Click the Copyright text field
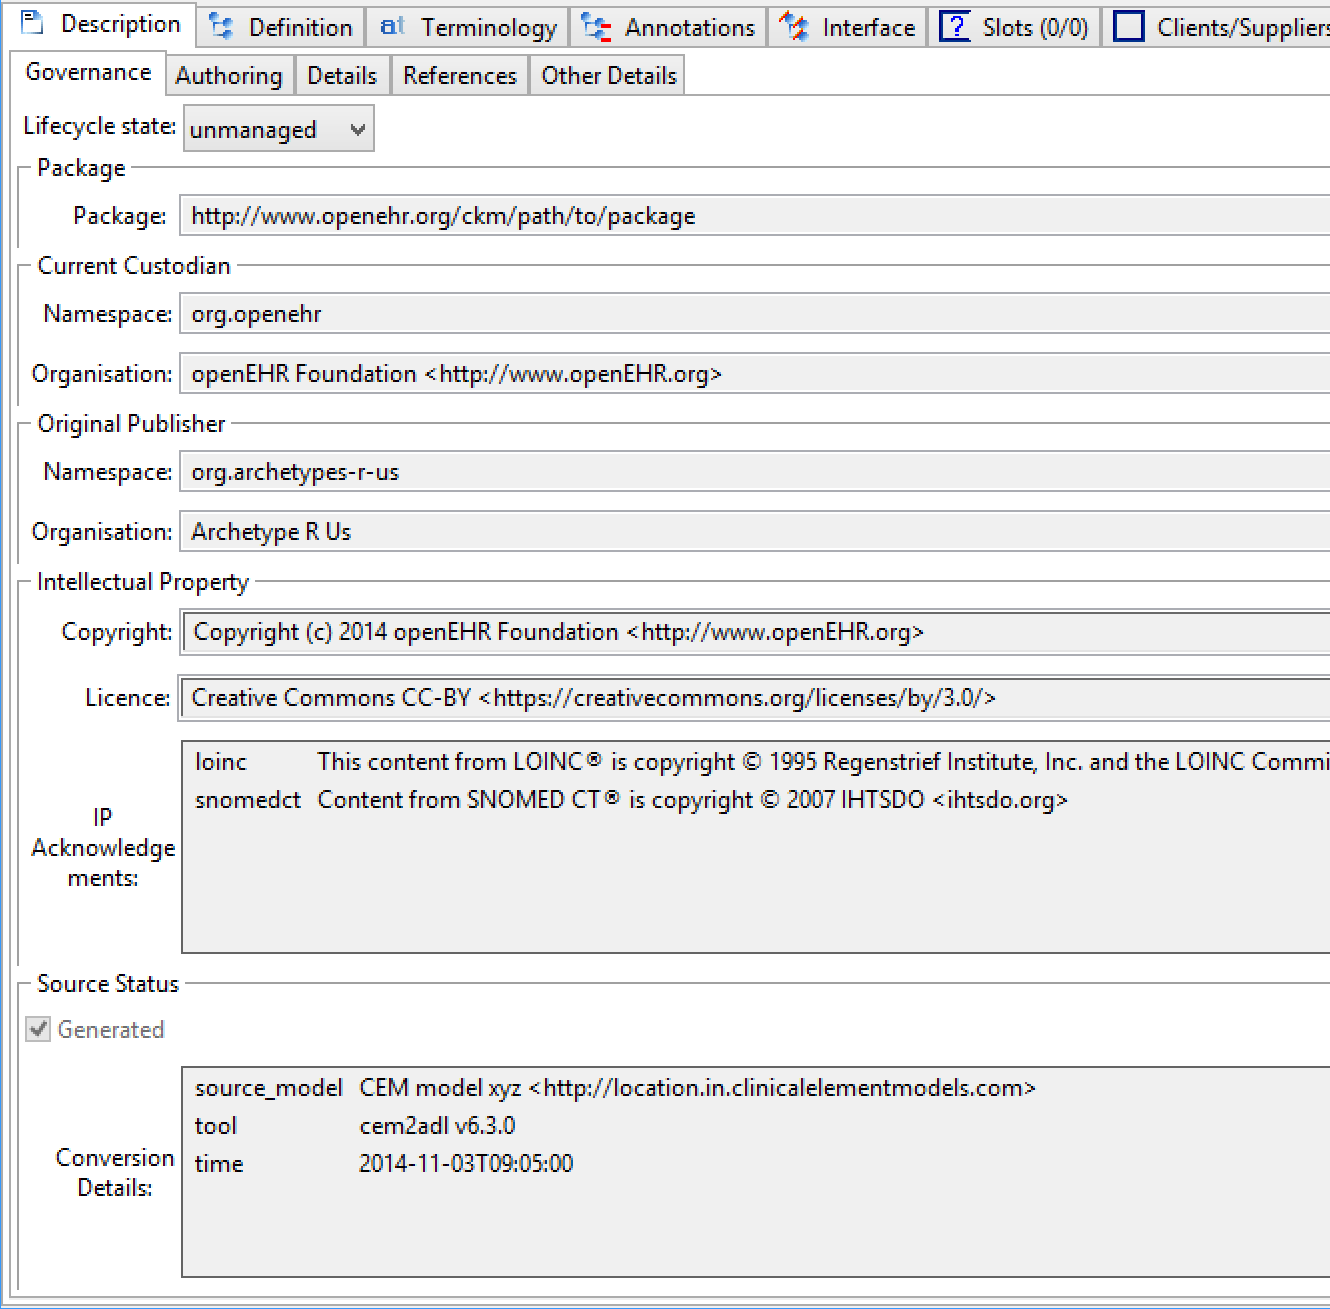The height and width of the screenshot is (1309, 1330). pyautogui.click(x=755, y=632)
